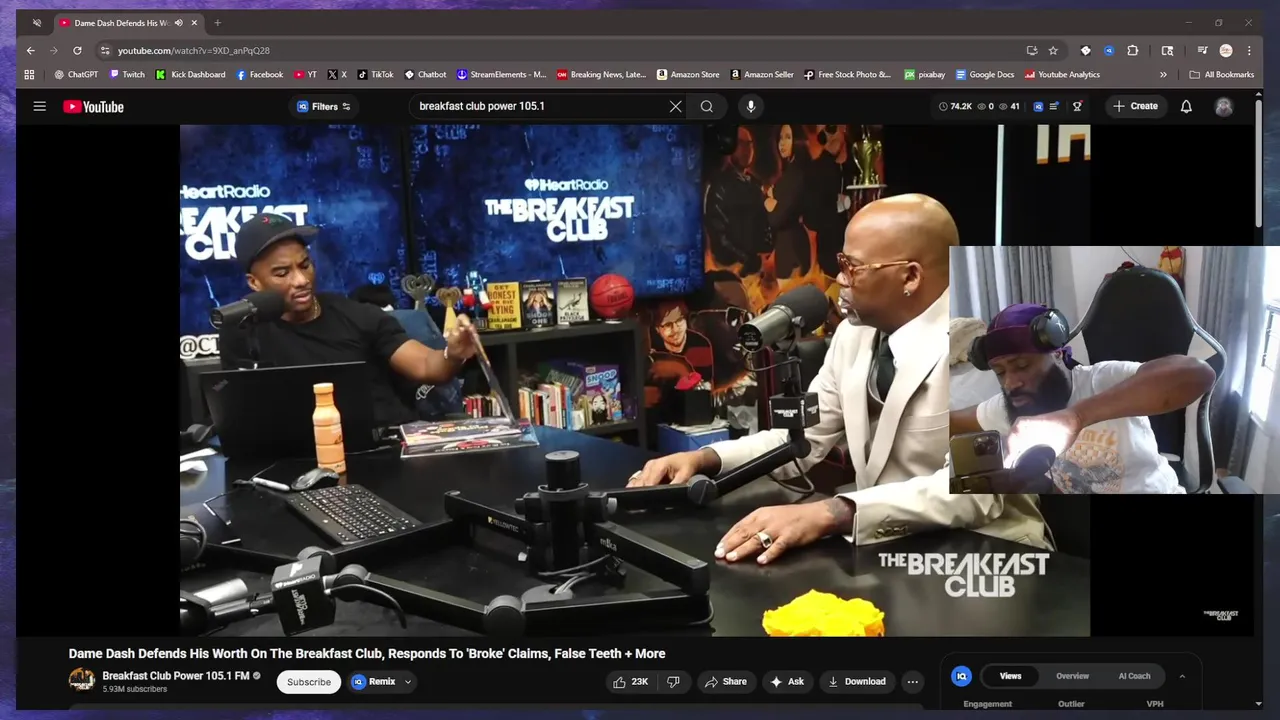Collapse the vidIQ panel chevron
The width and height of the screenshot is (1280, 720).
pyautogui.click(x=1182, y=676)
